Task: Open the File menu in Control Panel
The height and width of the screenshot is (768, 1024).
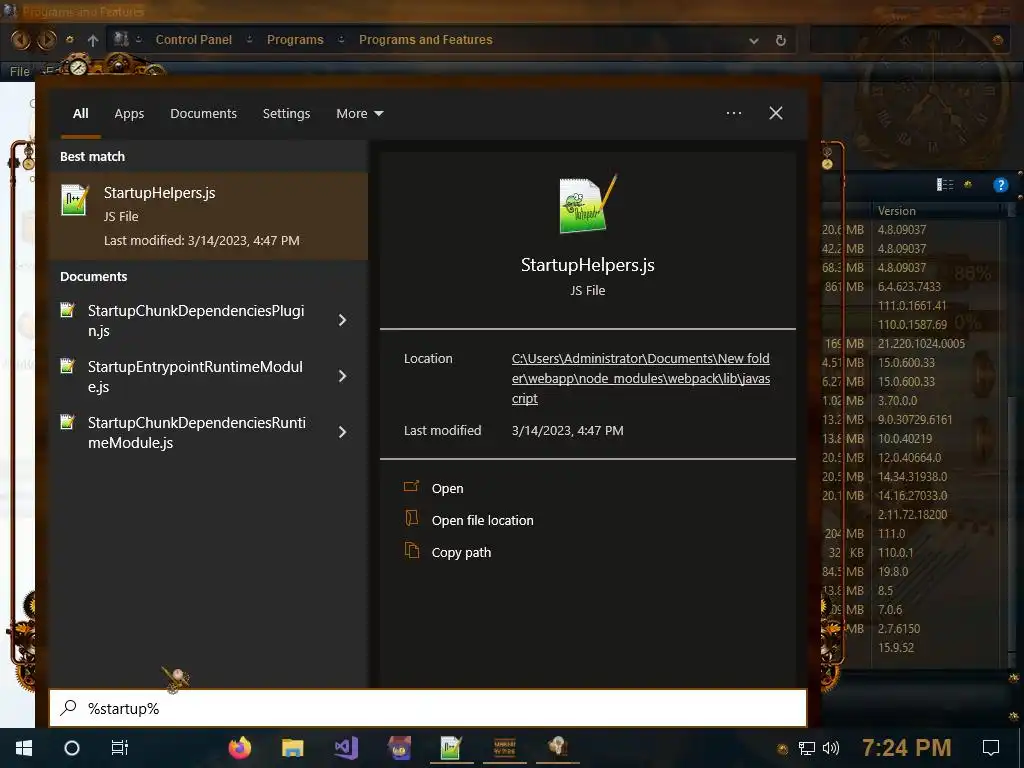Action: (20, 71)
